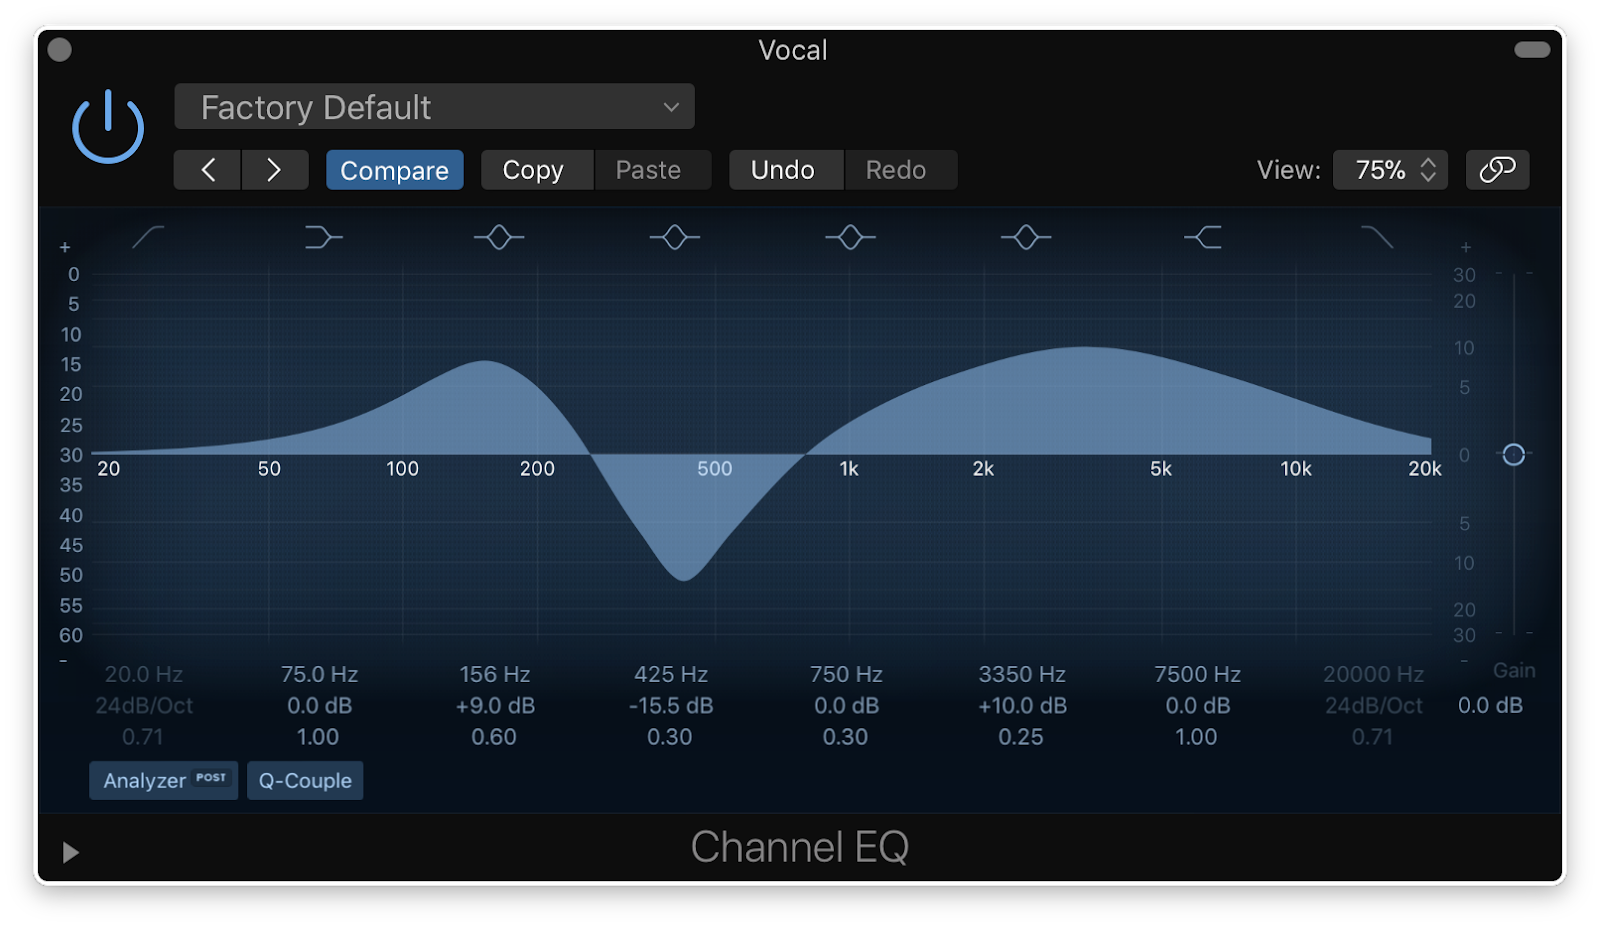Open the Factory Default preset dropdown
Viewport: 1600px width, 927px height.
click(x=434, y=107)
